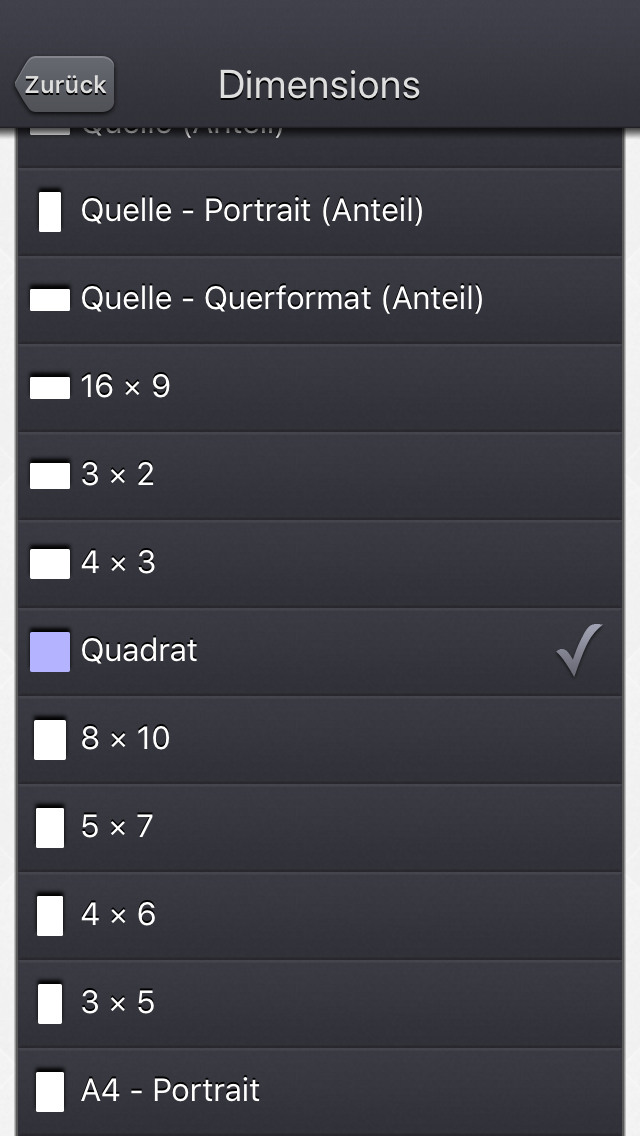The image size is (640, 1136).
Task: Select the Quelle - Querformat (Anteil) option
Action: 282,299
